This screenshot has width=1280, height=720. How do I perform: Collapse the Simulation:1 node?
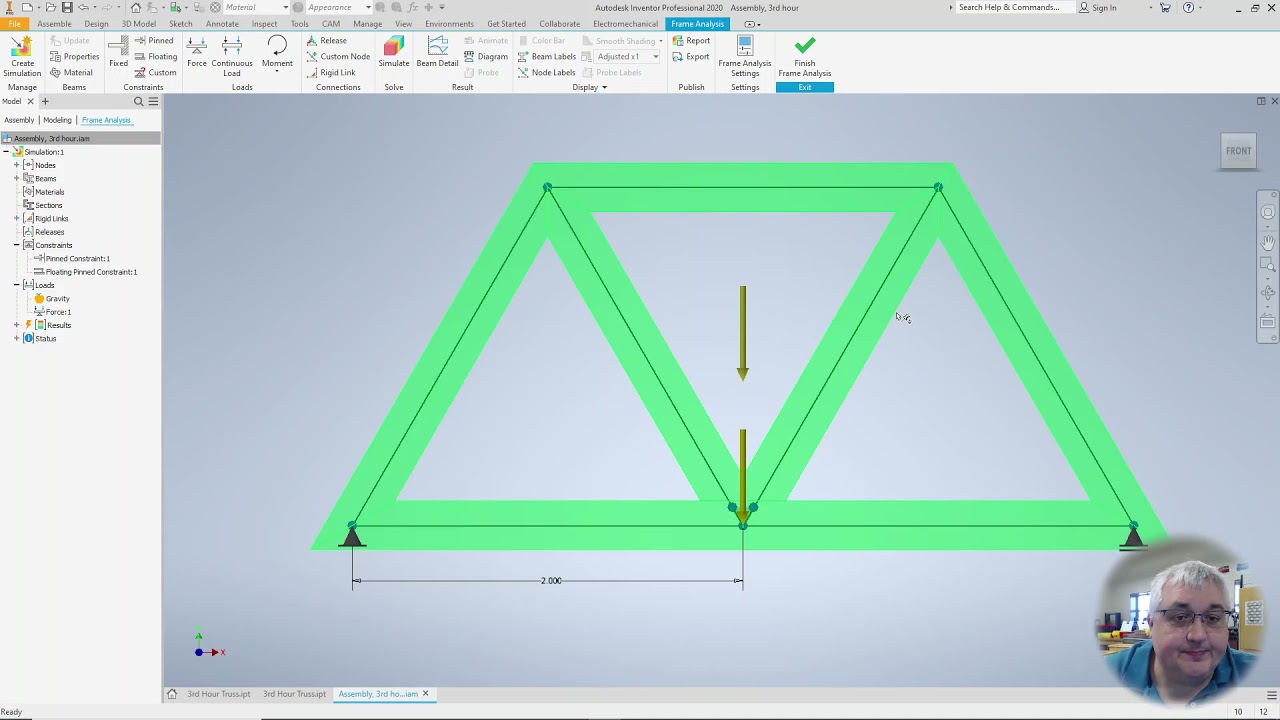coord(6,152)
